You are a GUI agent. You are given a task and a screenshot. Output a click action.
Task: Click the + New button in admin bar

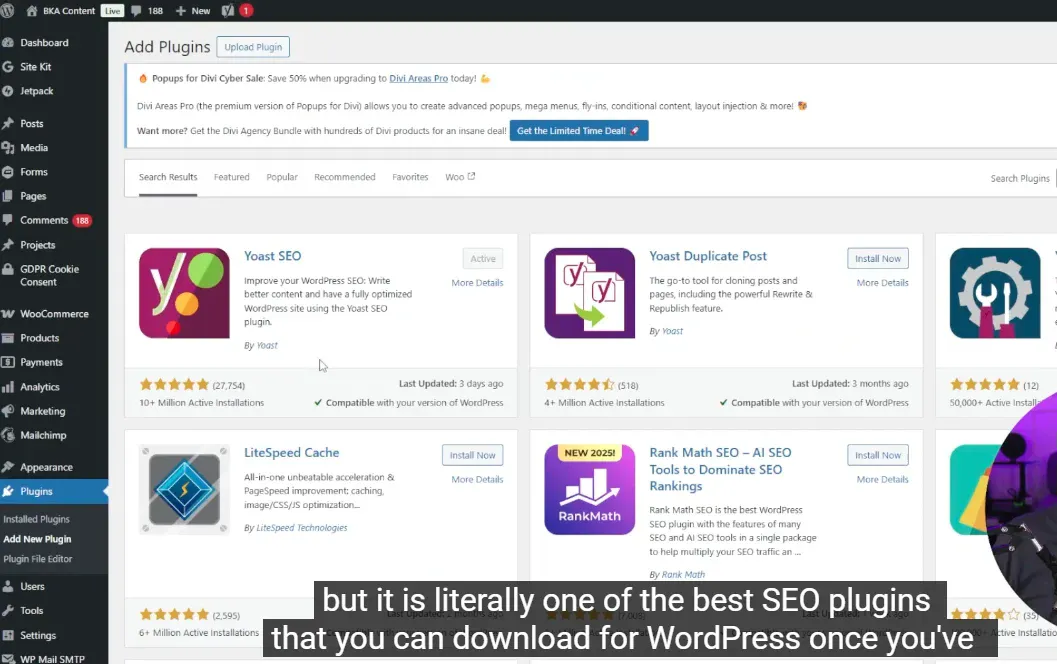point(192,11)
